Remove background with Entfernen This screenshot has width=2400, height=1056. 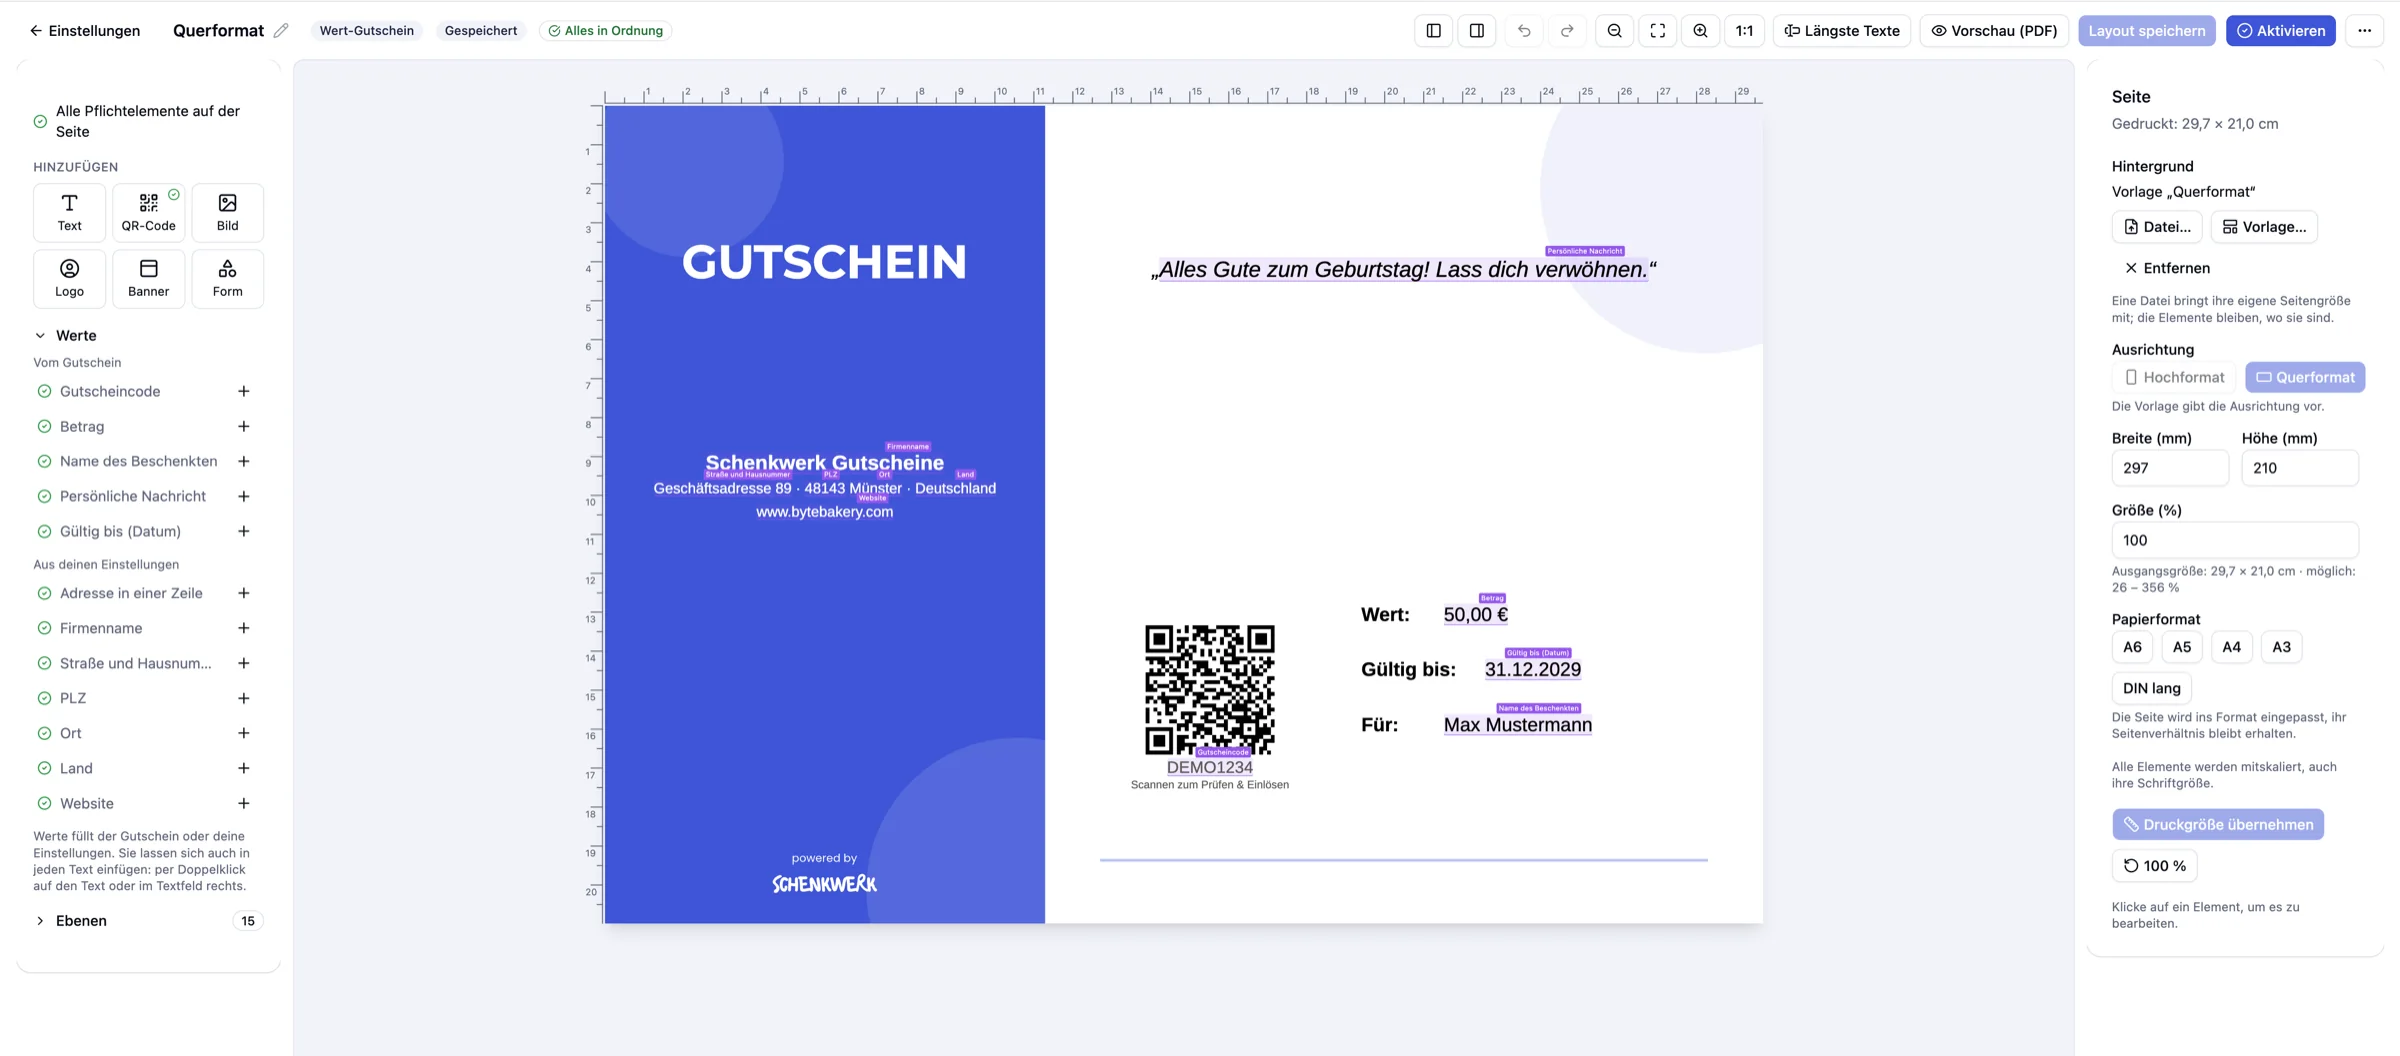[x=2166, y=268]
